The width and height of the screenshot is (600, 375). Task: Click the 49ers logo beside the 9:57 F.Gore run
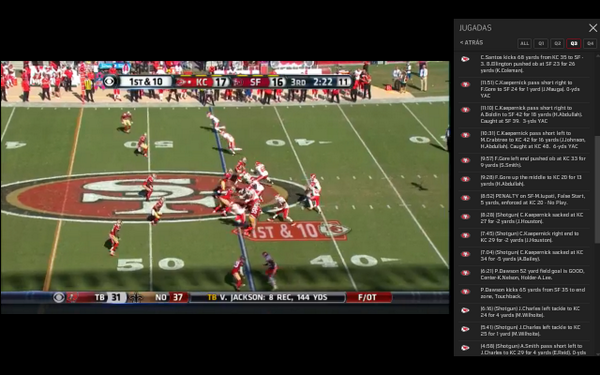coord(465,160)
